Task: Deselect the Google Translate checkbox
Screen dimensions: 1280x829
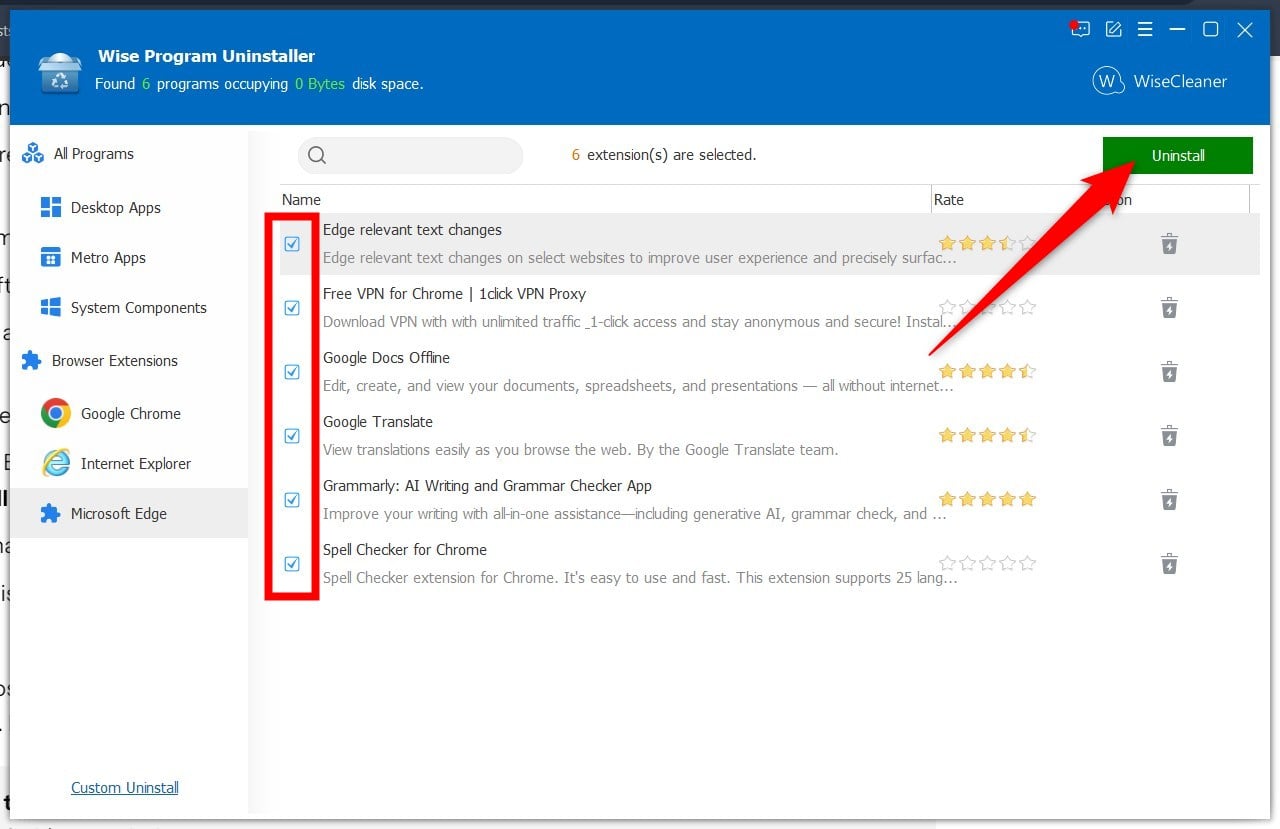Action: [292, 436]
